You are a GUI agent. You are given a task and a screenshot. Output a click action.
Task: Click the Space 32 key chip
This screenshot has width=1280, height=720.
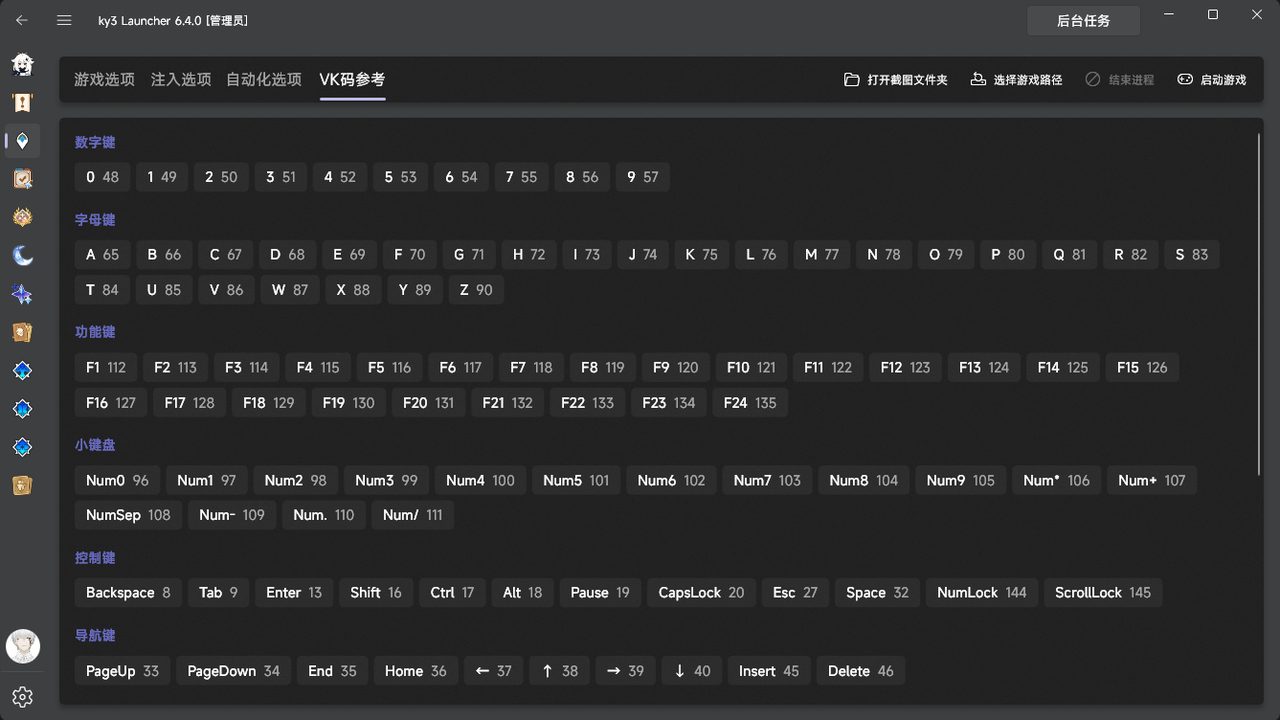pos(877,592)
